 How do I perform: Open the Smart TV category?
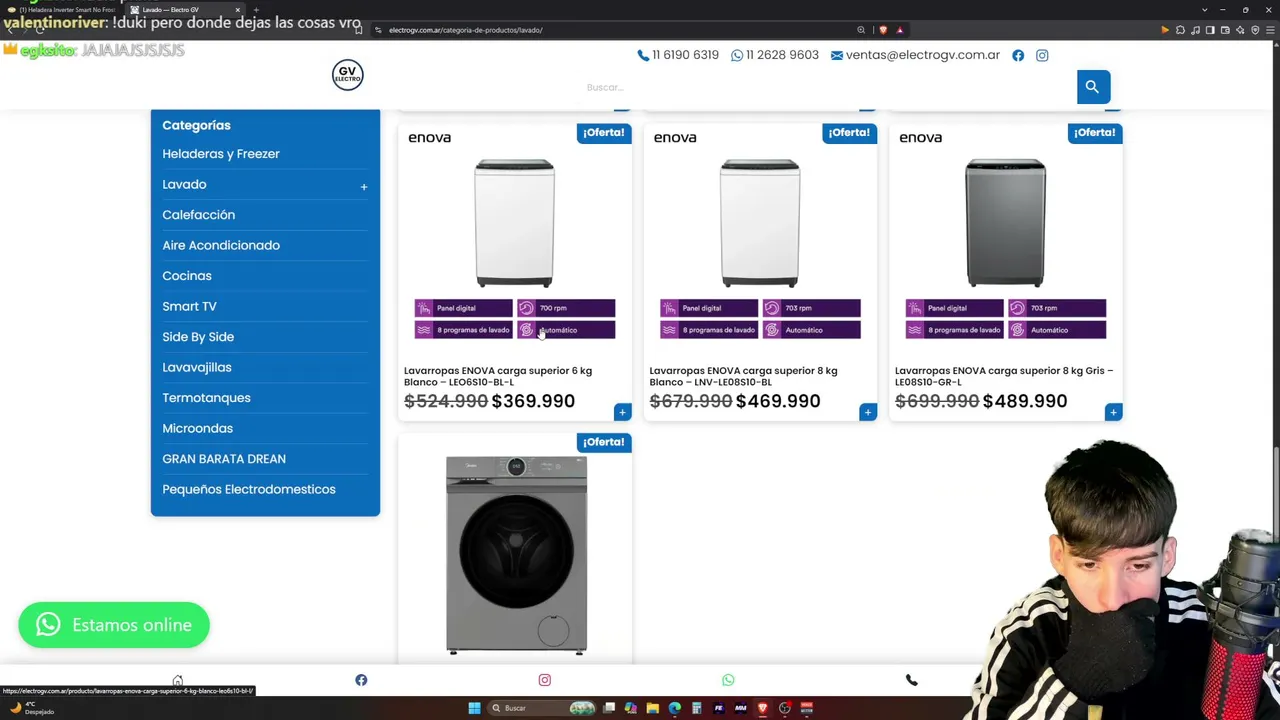[x=189, y=306]
